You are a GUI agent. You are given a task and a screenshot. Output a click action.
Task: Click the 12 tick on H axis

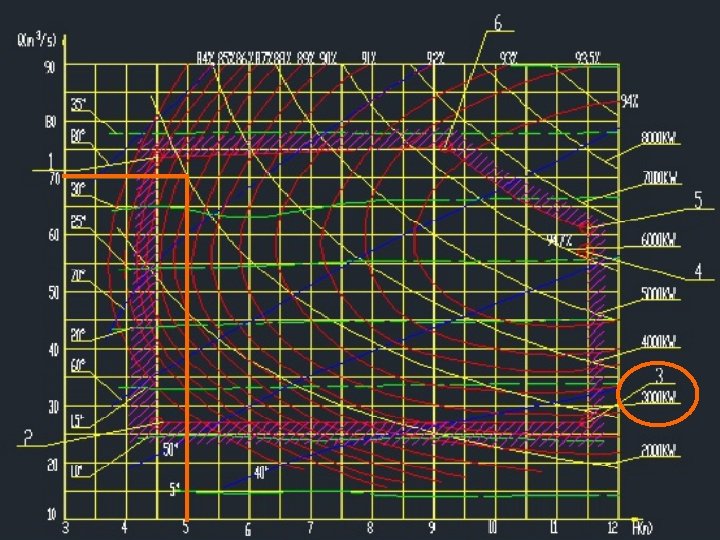(613, 528)
